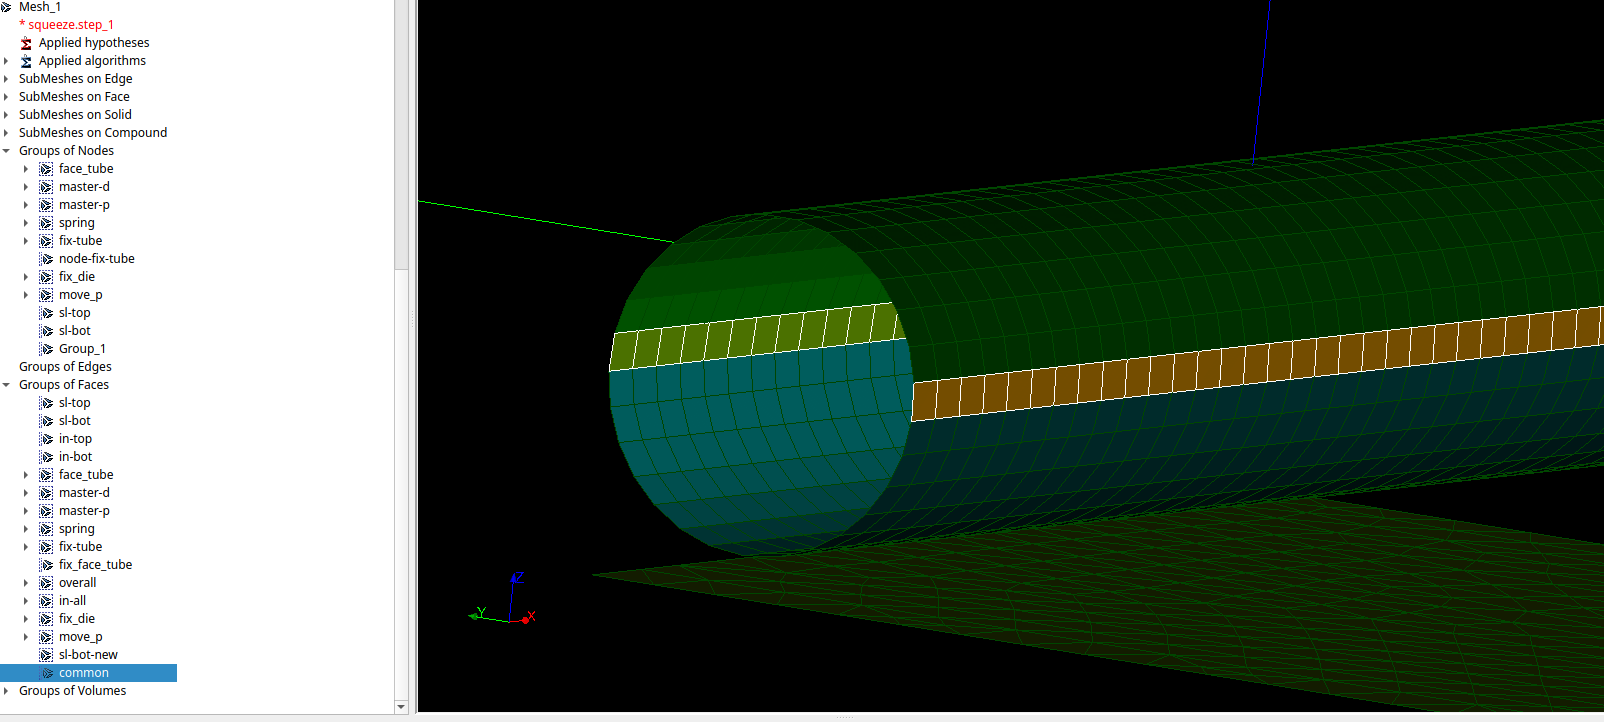Click the orange highlighted mesh band on the tube
Screen dimensions: 1604x722
tap(1250, 365)
